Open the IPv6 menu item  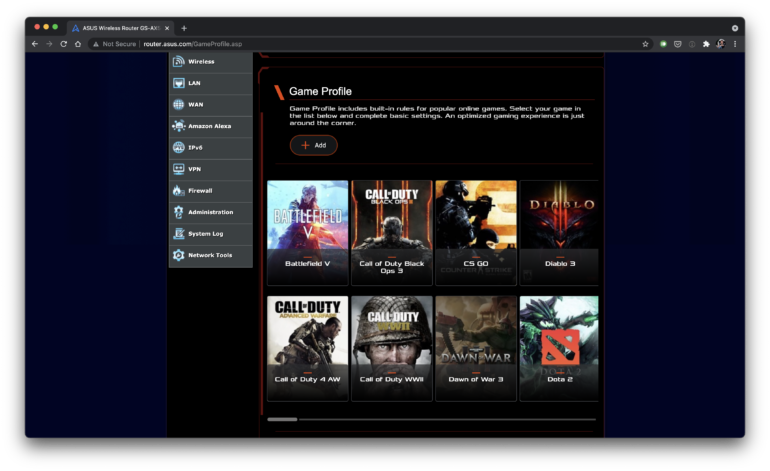[x=211, y=147]
